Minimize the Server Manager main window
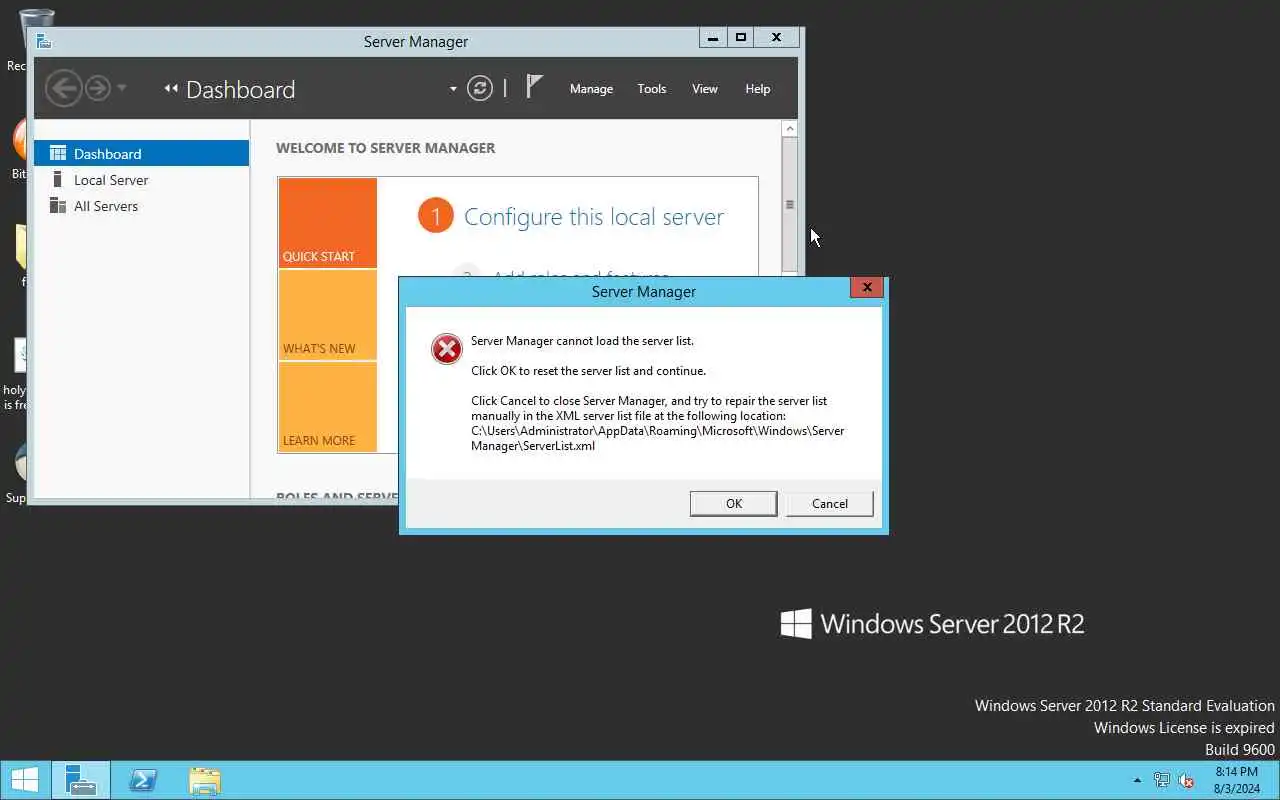This screenshot has height=800, width=1280. [x=713, y=38]
